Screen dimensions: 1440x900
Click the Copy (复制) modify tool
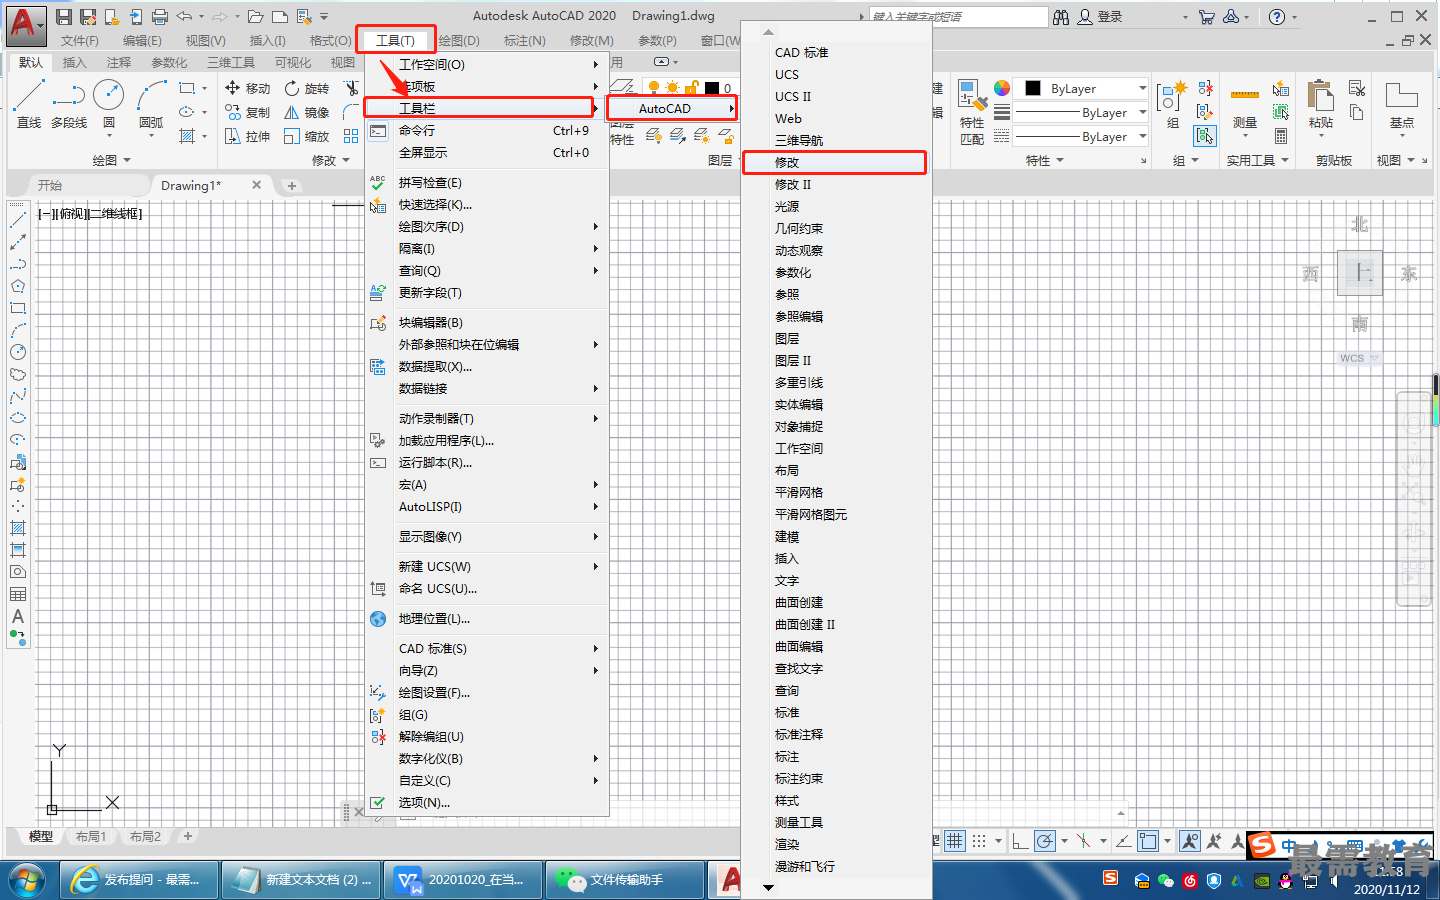tap(248, 112)
